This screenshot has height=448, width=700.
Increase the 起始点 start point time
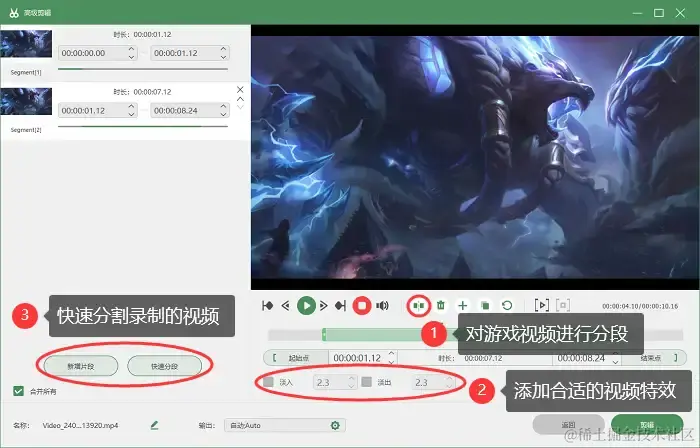coord(392,354)
